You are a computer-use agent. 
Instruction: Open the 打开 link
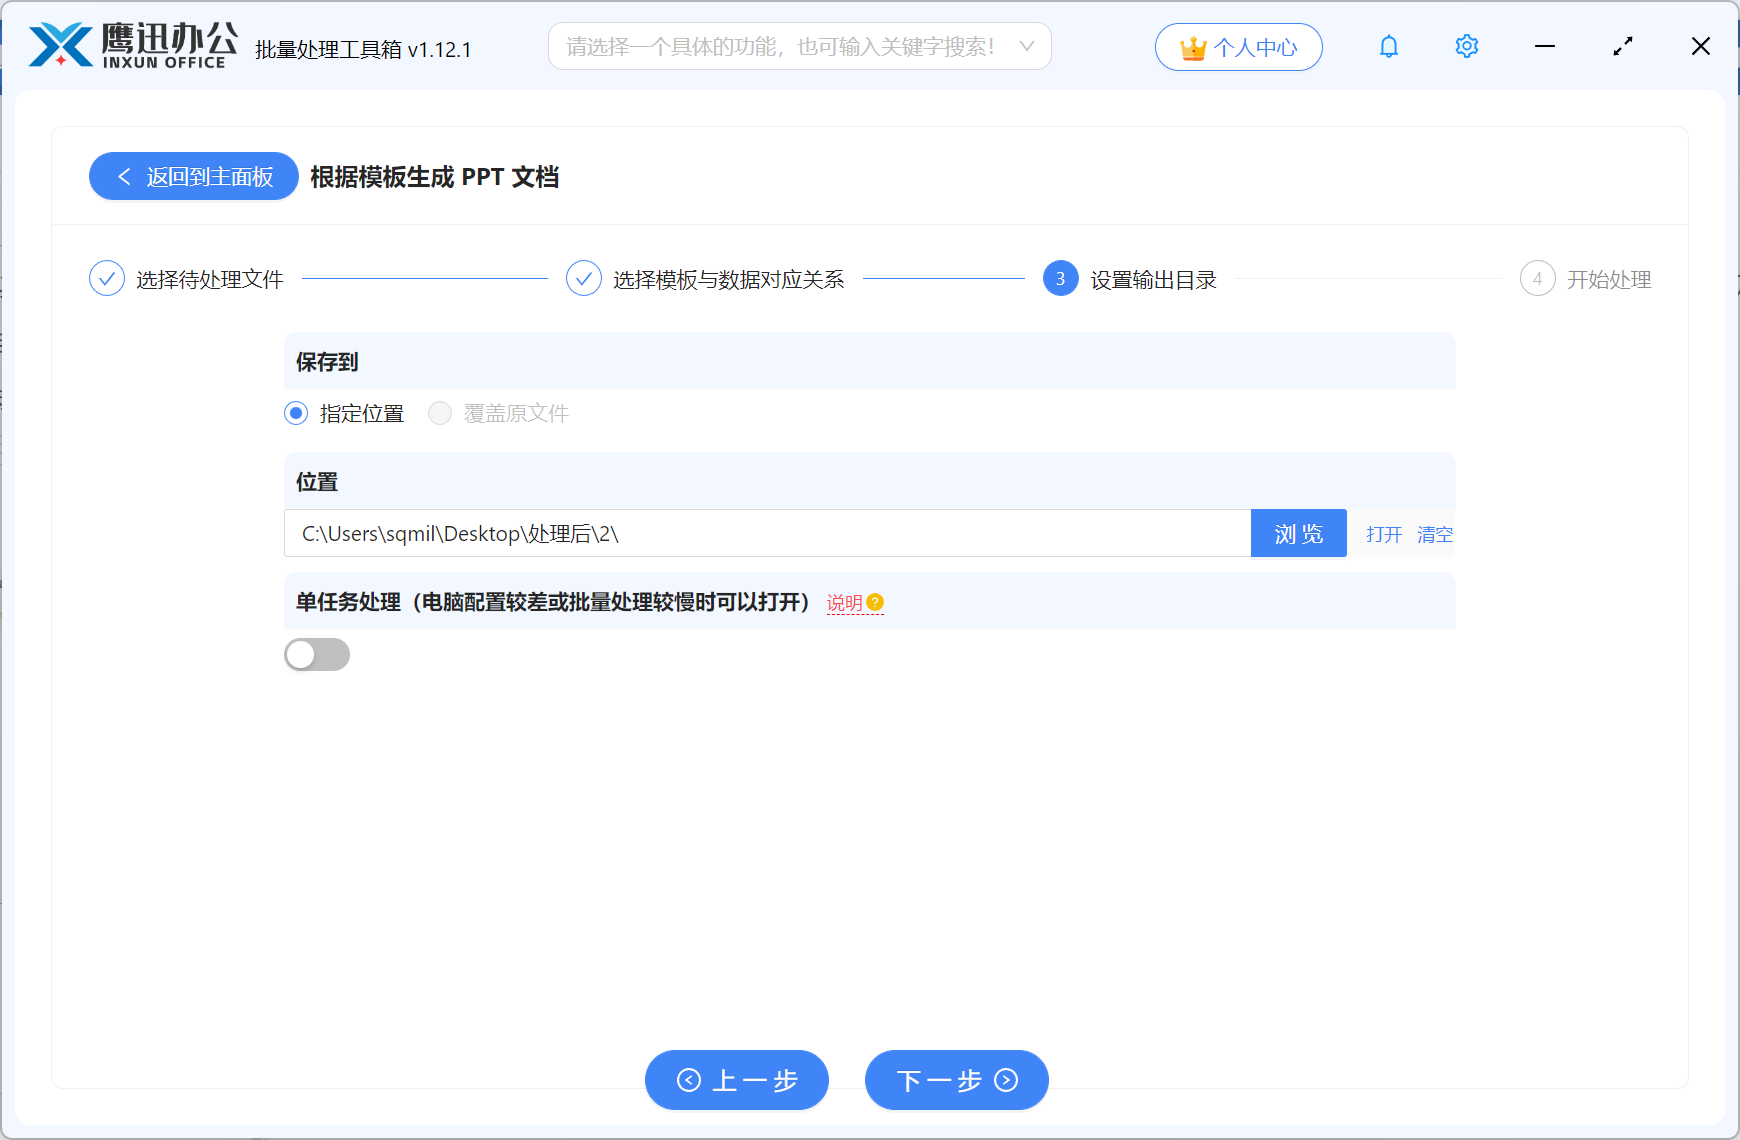[1383, 534]
